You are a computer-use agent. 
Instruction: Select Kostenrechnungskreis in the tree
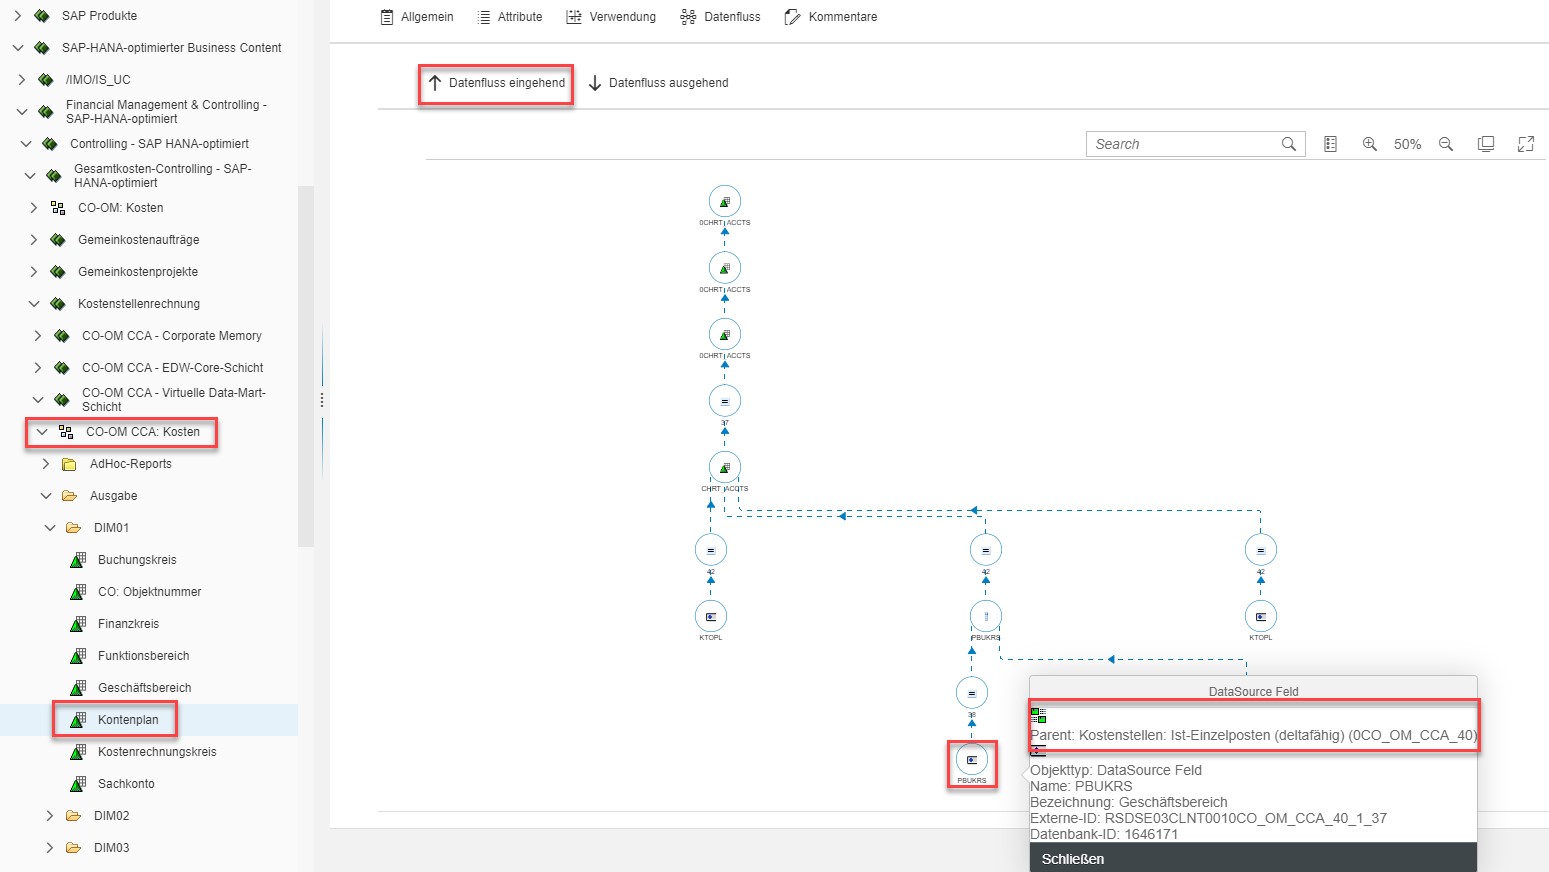click(157, 752)
